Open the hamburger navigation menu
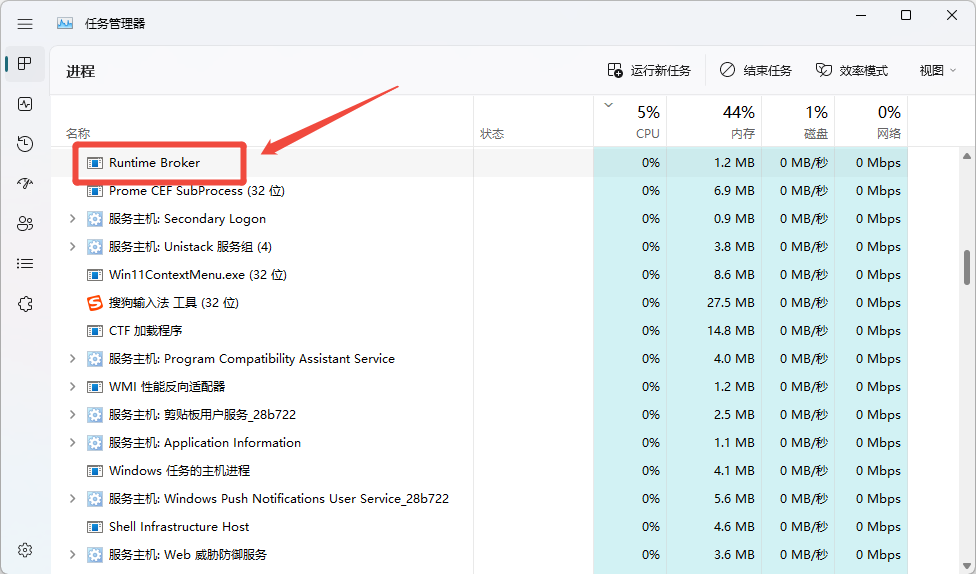The height and width of the screenshot is (574, 976). [x=25, y=24]
